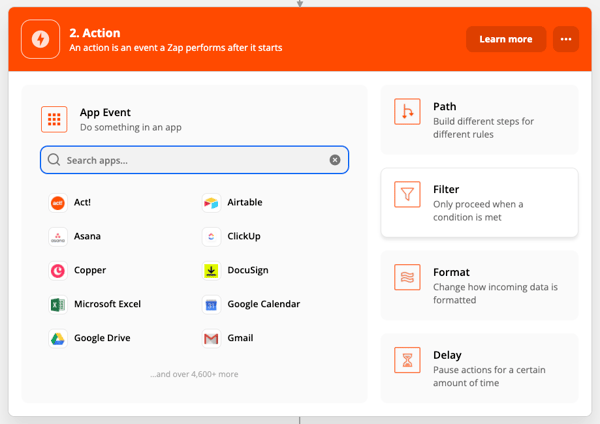
Task: Click '...and over 4,600+ more' text
Action: 194,374
